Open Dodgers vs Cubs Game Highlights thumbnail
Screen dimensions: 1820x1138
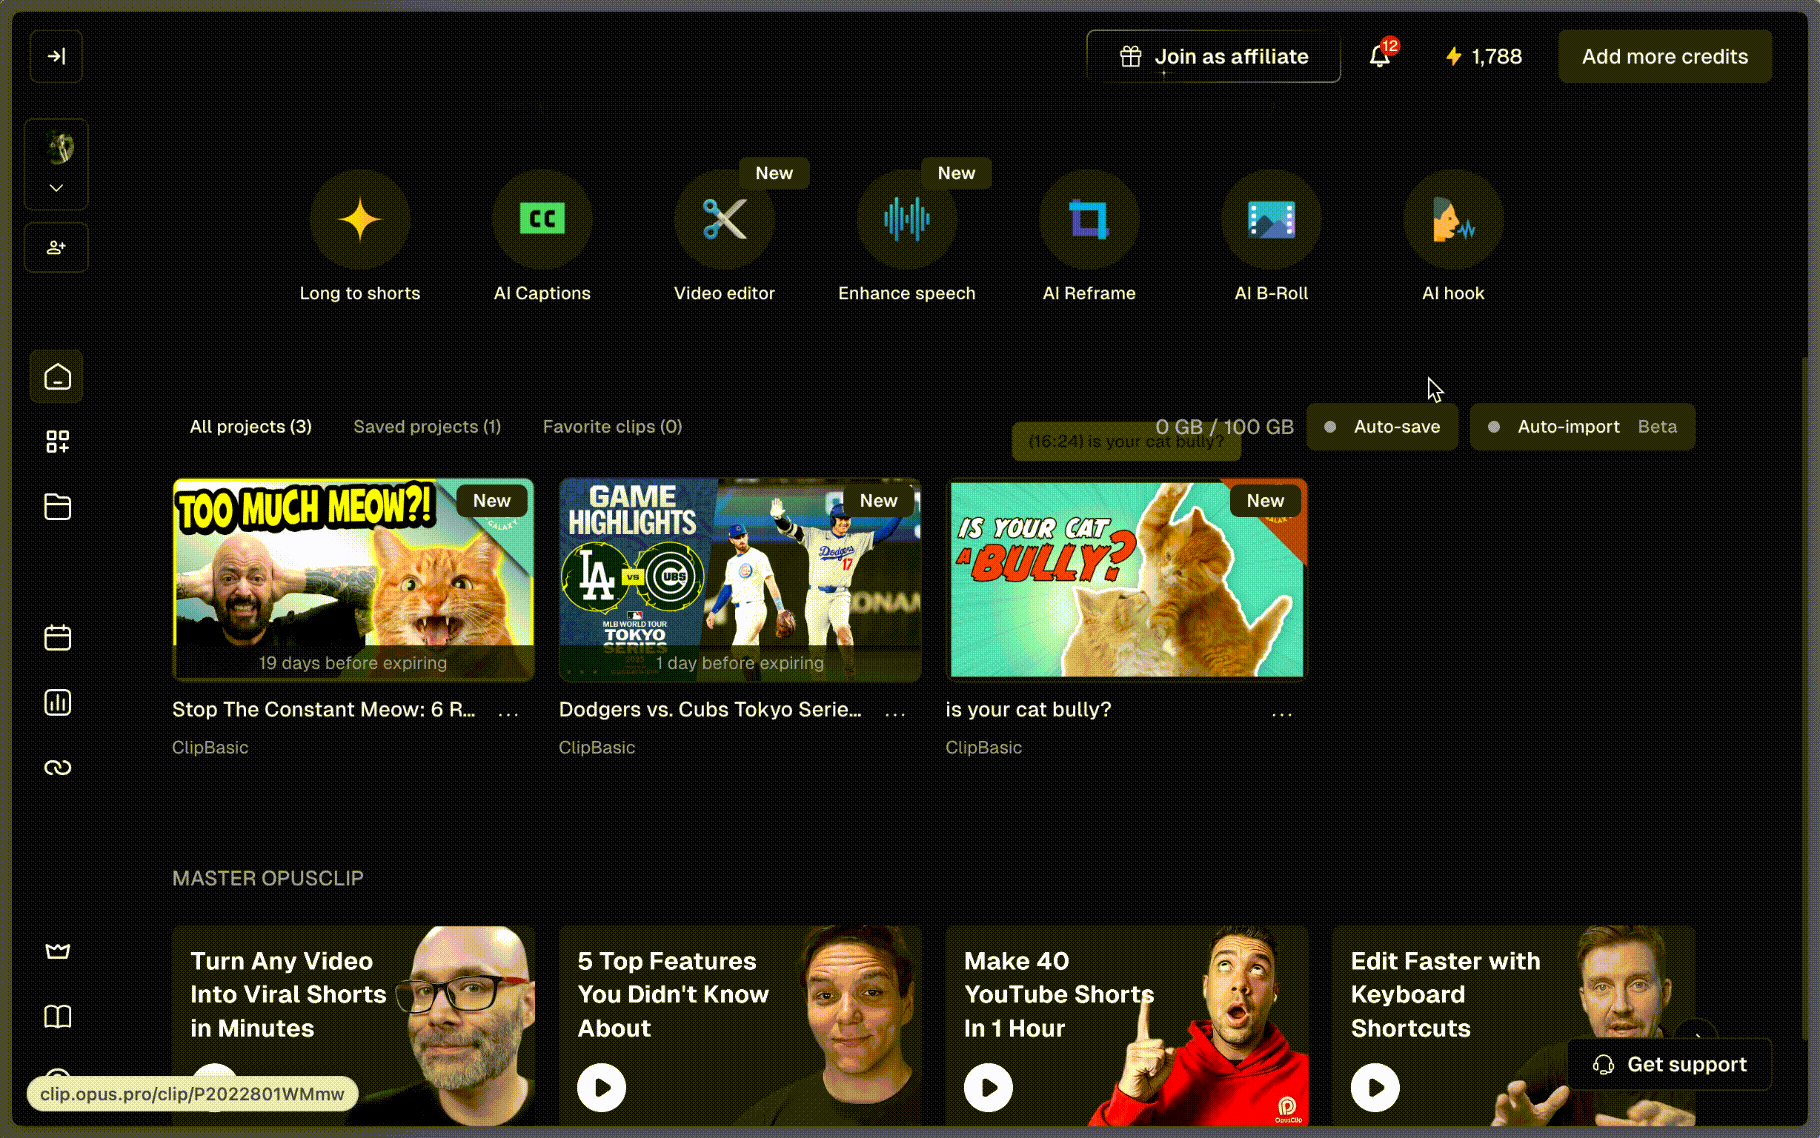(740, 579)
